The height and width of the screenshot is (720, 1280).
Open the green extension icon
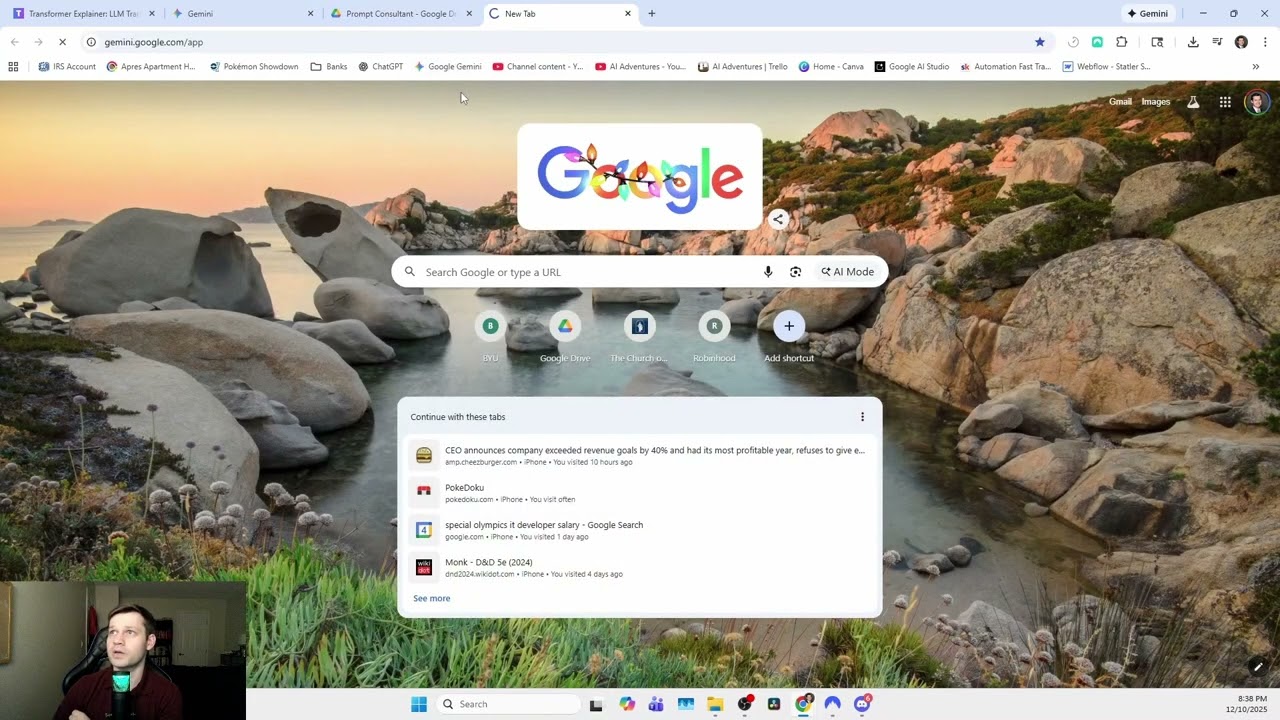click(1097, 42)
